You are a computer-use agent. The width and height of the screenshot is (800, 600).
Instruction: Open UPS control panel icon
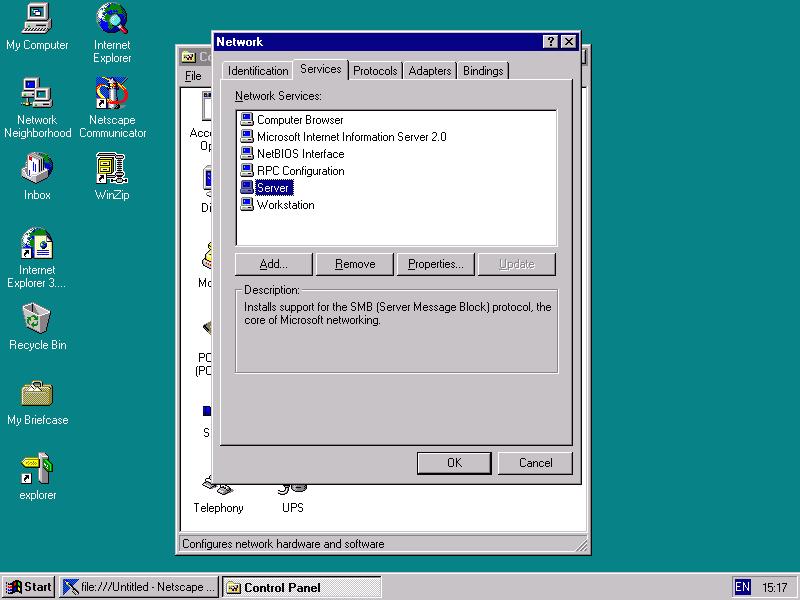(292, 491)
